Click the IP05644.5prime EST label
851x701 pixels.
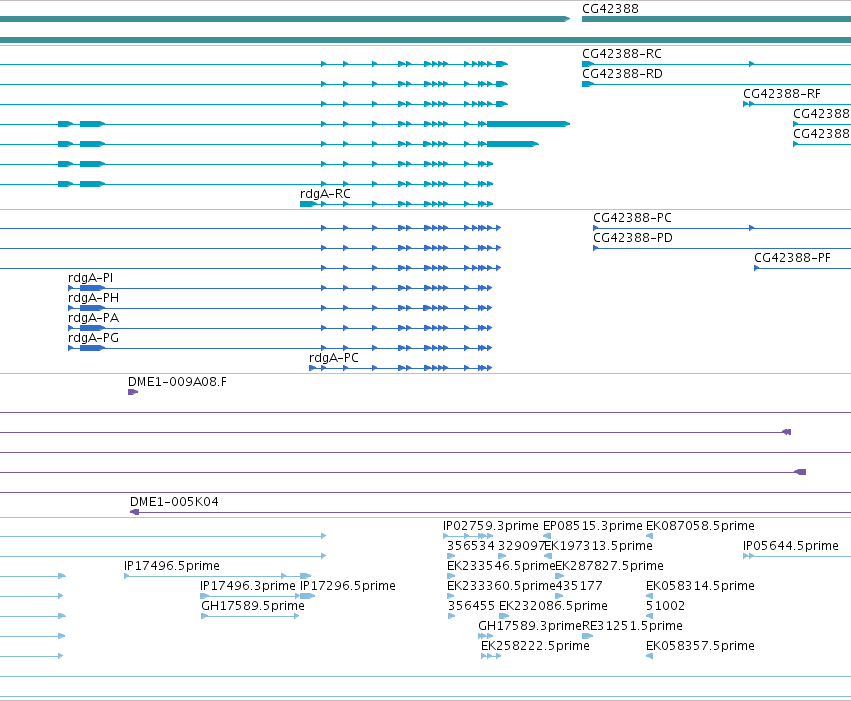click(791, 546)
